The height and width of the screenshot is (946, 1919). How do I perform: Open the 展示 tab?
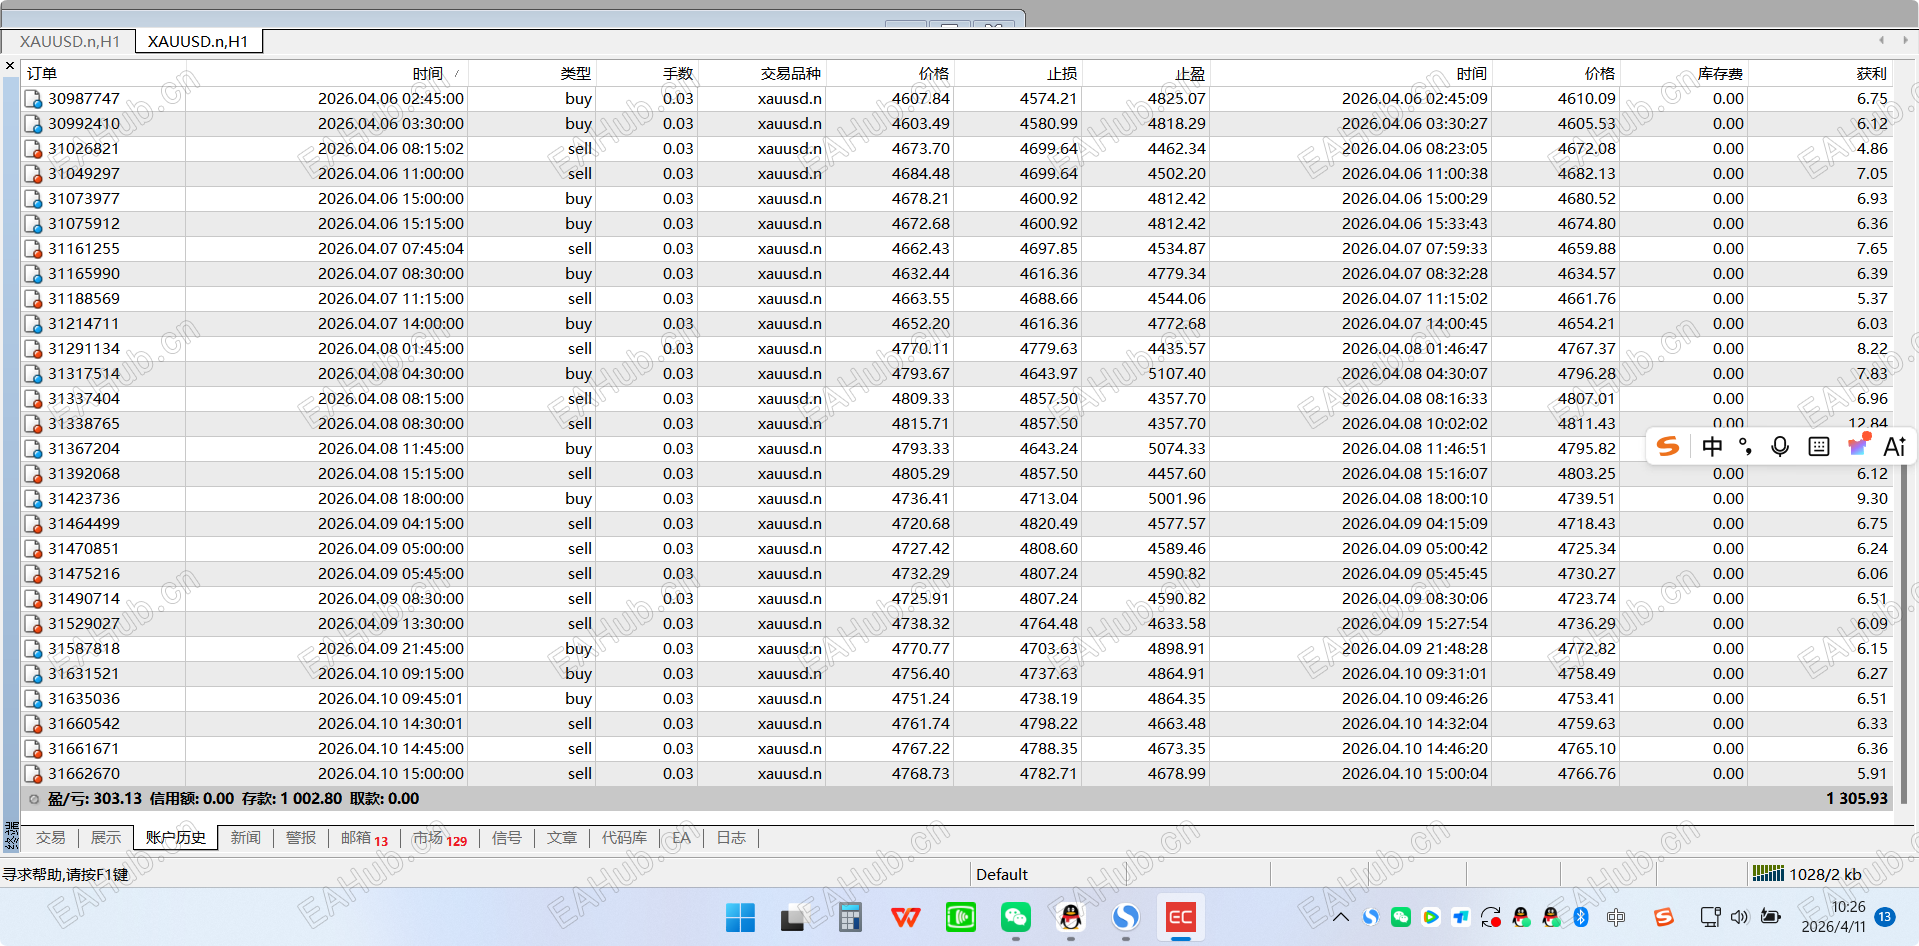pyautogui.click(x=106, y=838)
